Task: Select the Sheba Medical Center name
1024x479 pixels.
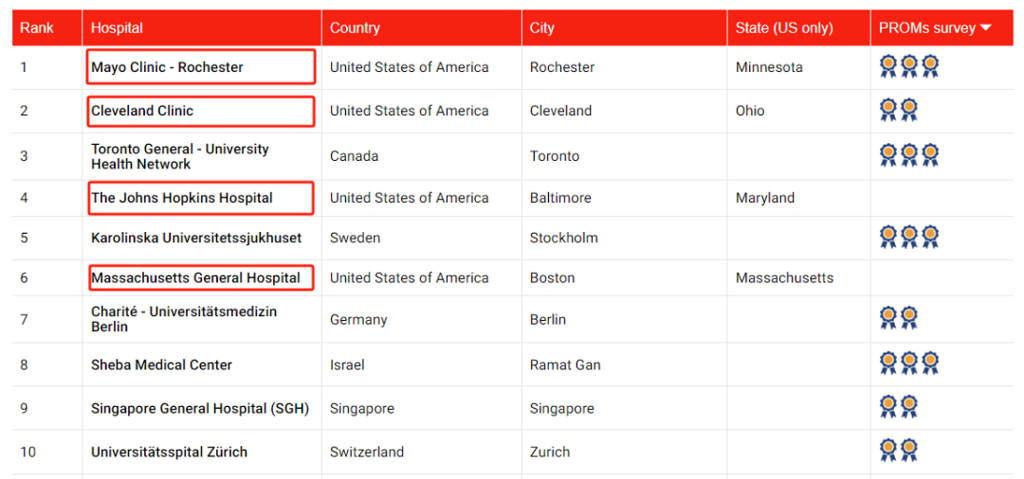Action: tap(161, 365)
